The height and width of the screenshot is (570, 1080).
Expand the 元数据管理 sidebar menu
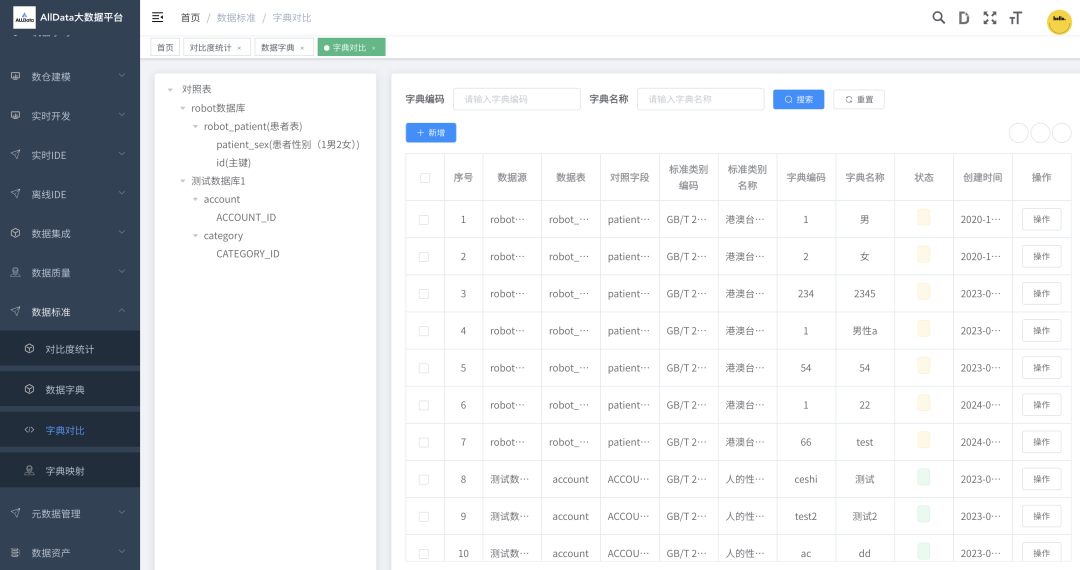click(x=70, y=513)
